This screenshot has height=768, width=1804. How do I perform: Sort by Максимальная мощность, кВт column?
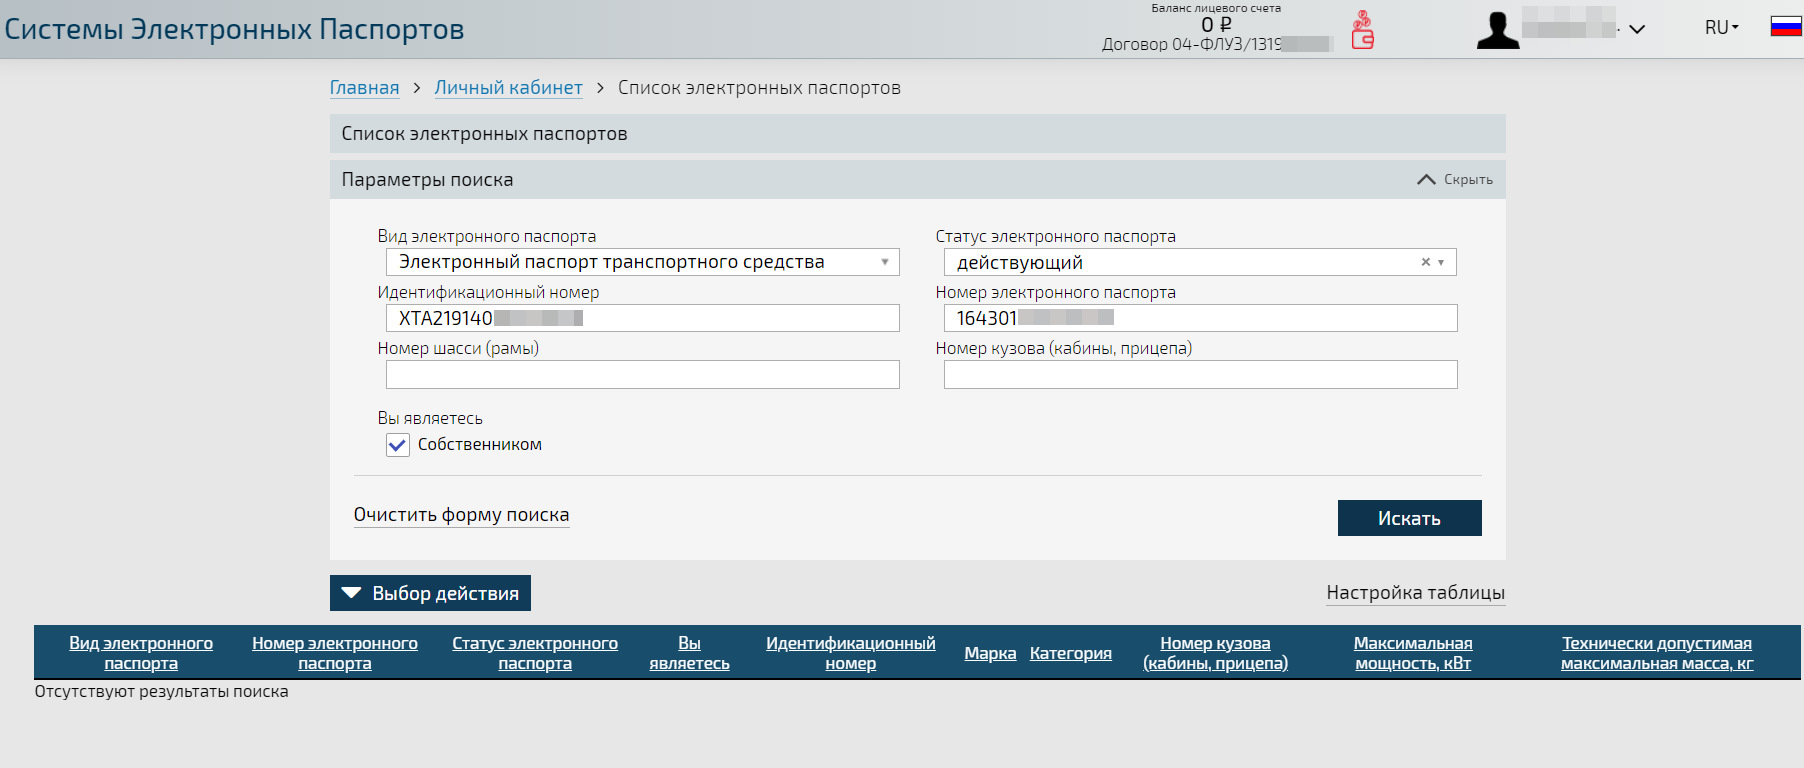pyautogui.click(x=1413, y=653)
